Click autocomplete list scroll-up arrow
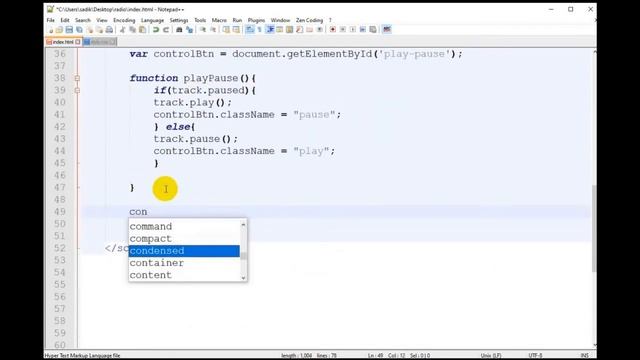This screenshot has width=640, height=360. tap(243, 224)
